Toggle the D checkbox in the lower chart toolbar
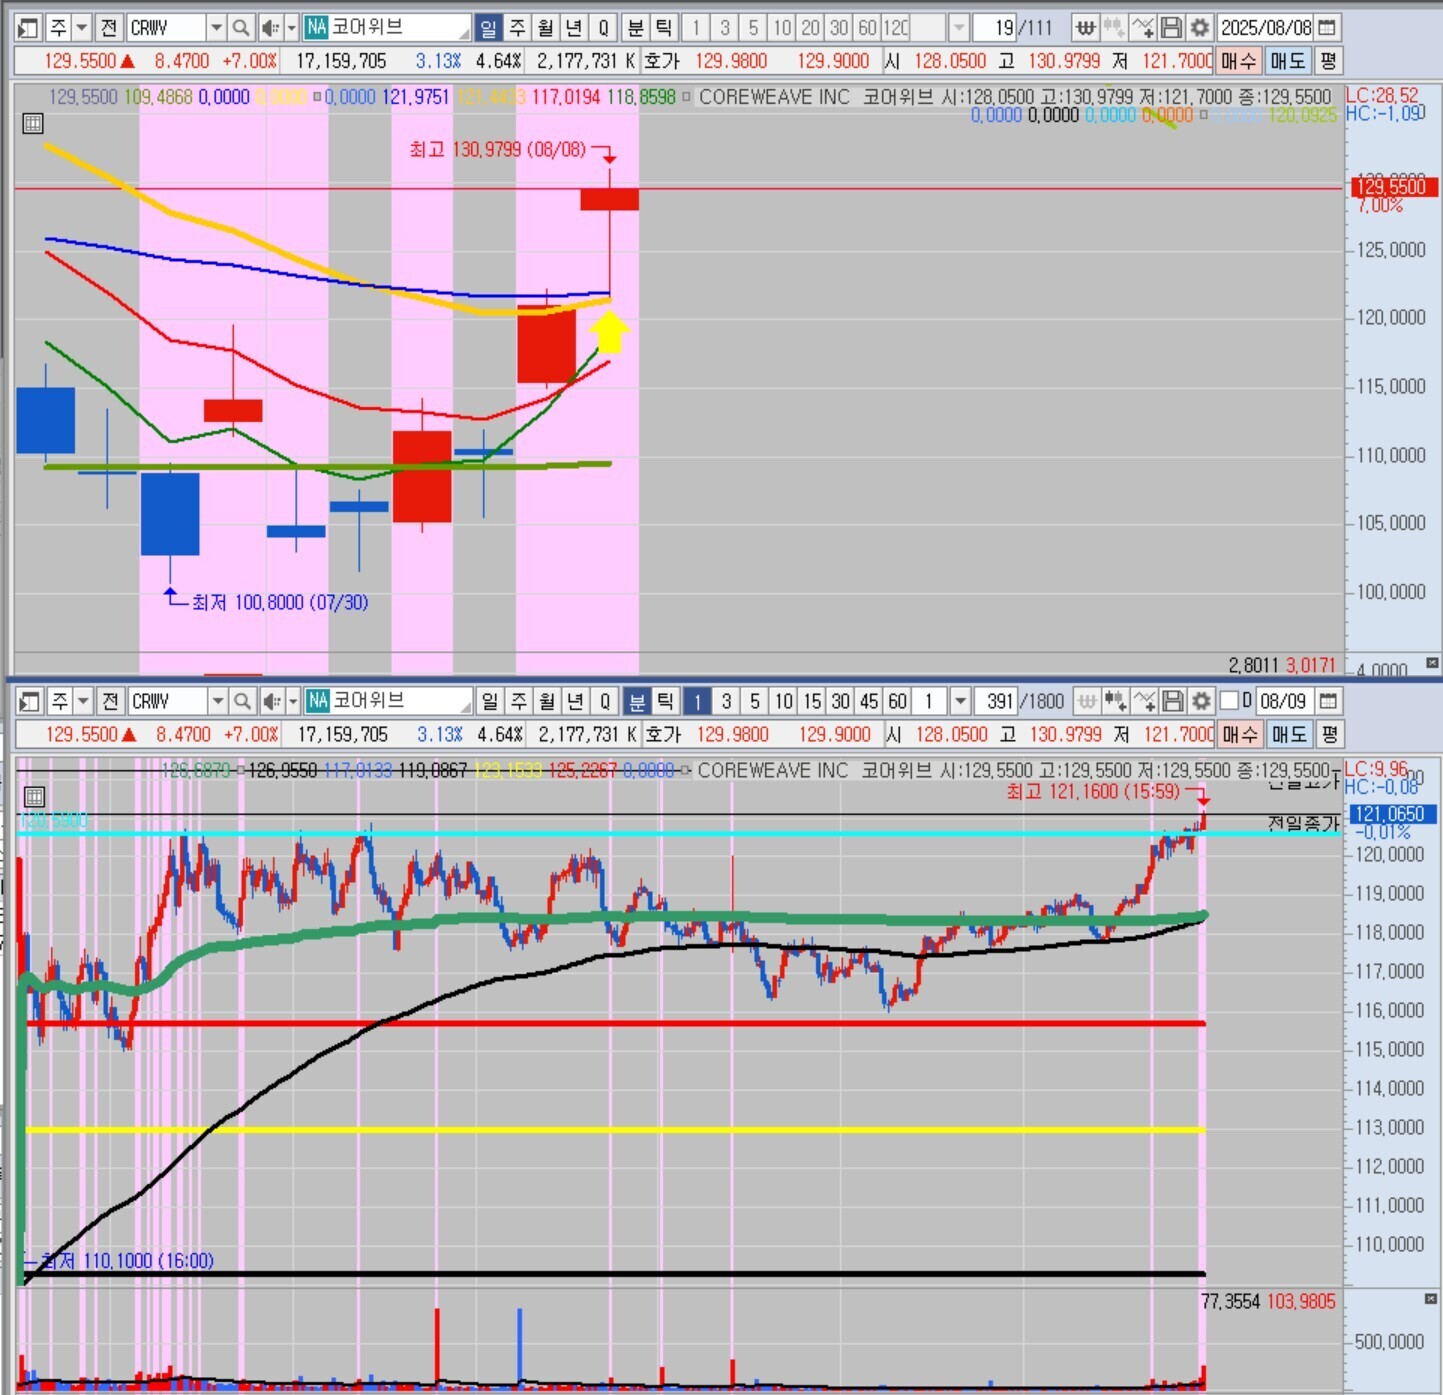 click(1229, 700)
